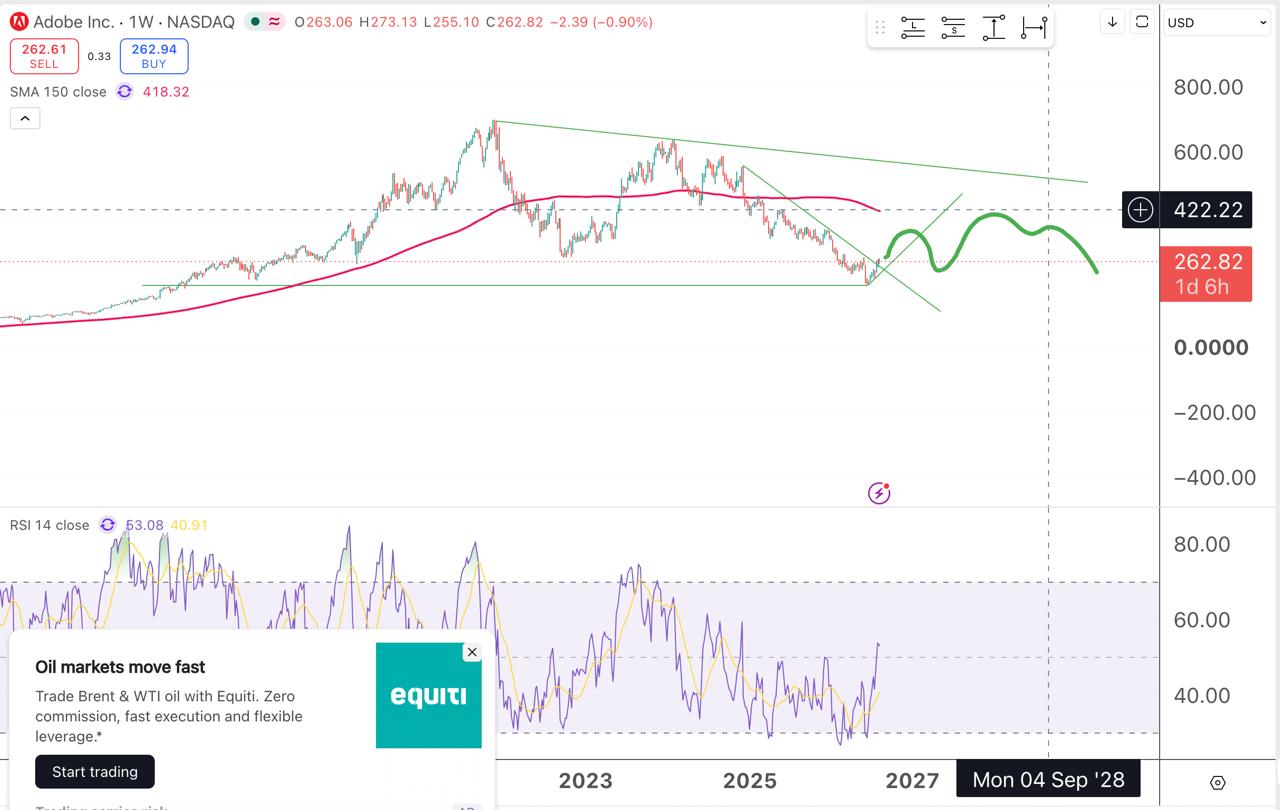Open chart settings gear at bottom right
The image size is (1280, 810).
1218,782
